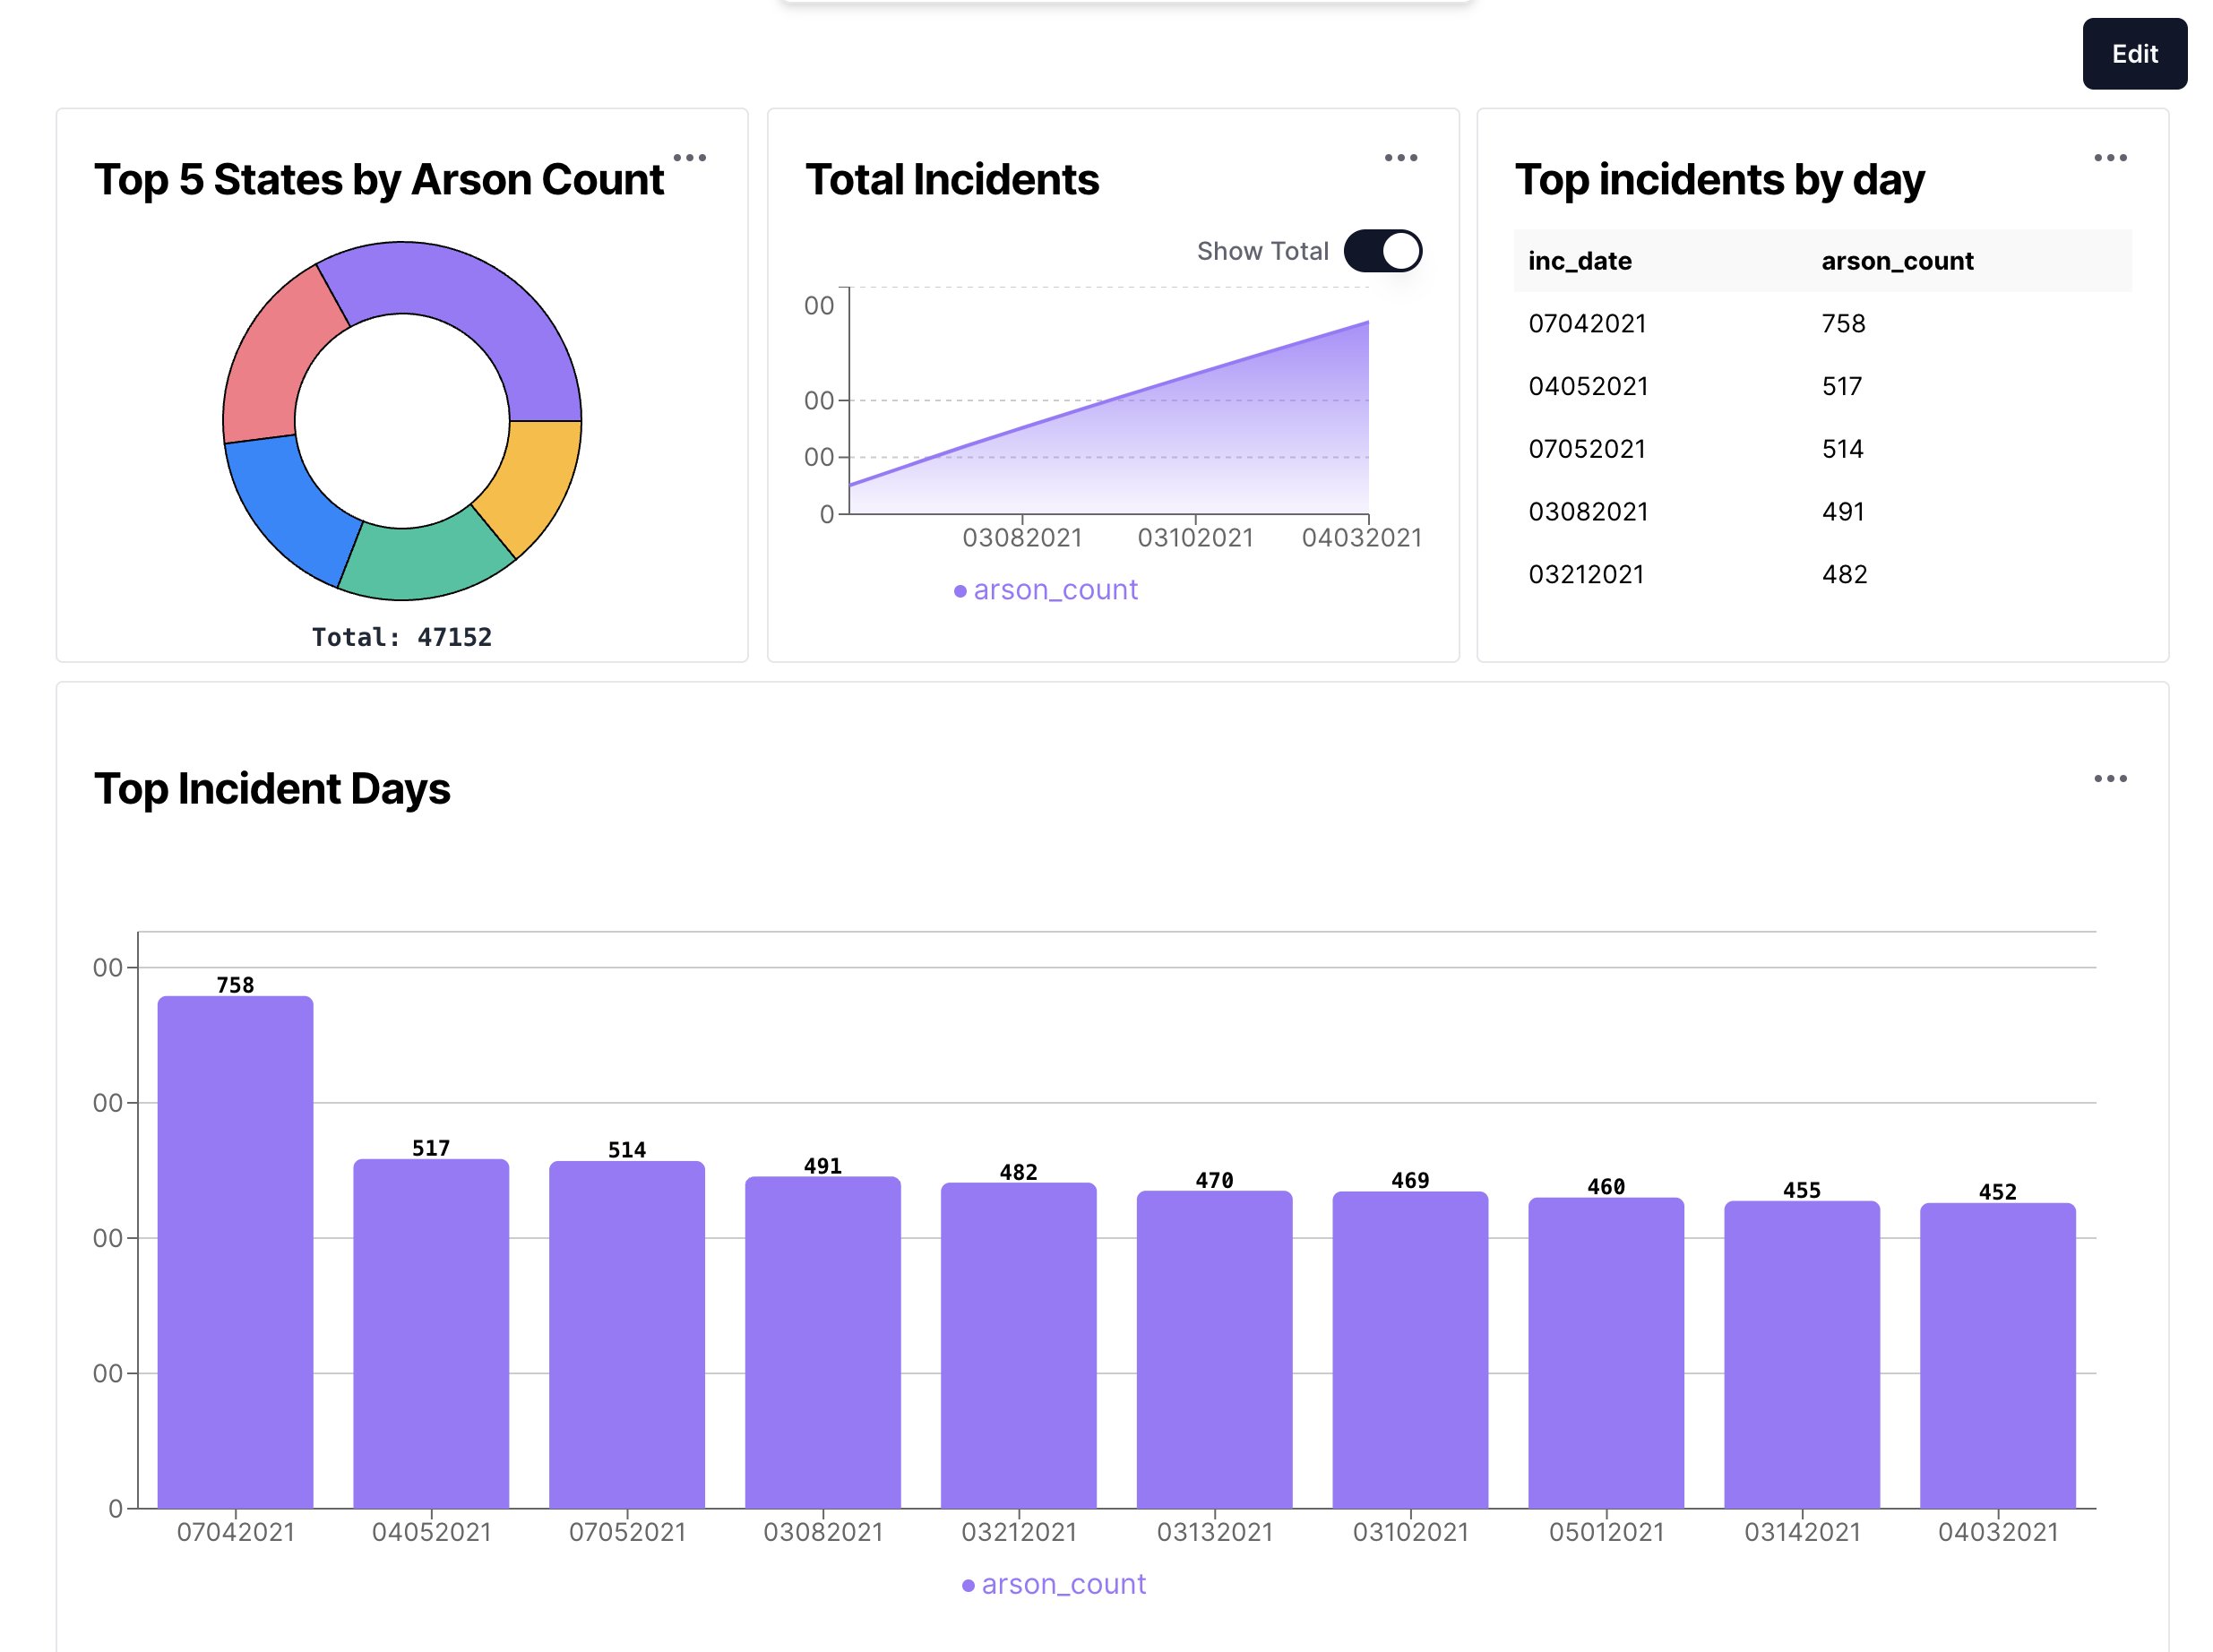
Task: Click the 452 bar for 04032021
Action: 1997,1355
